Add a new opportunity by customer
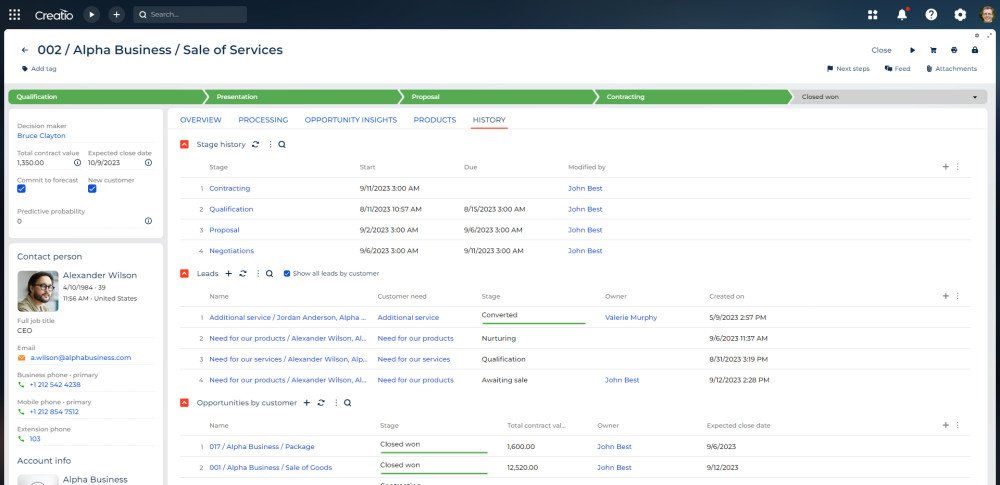This screenshot has width=1000, height=485. pos(306,403)
